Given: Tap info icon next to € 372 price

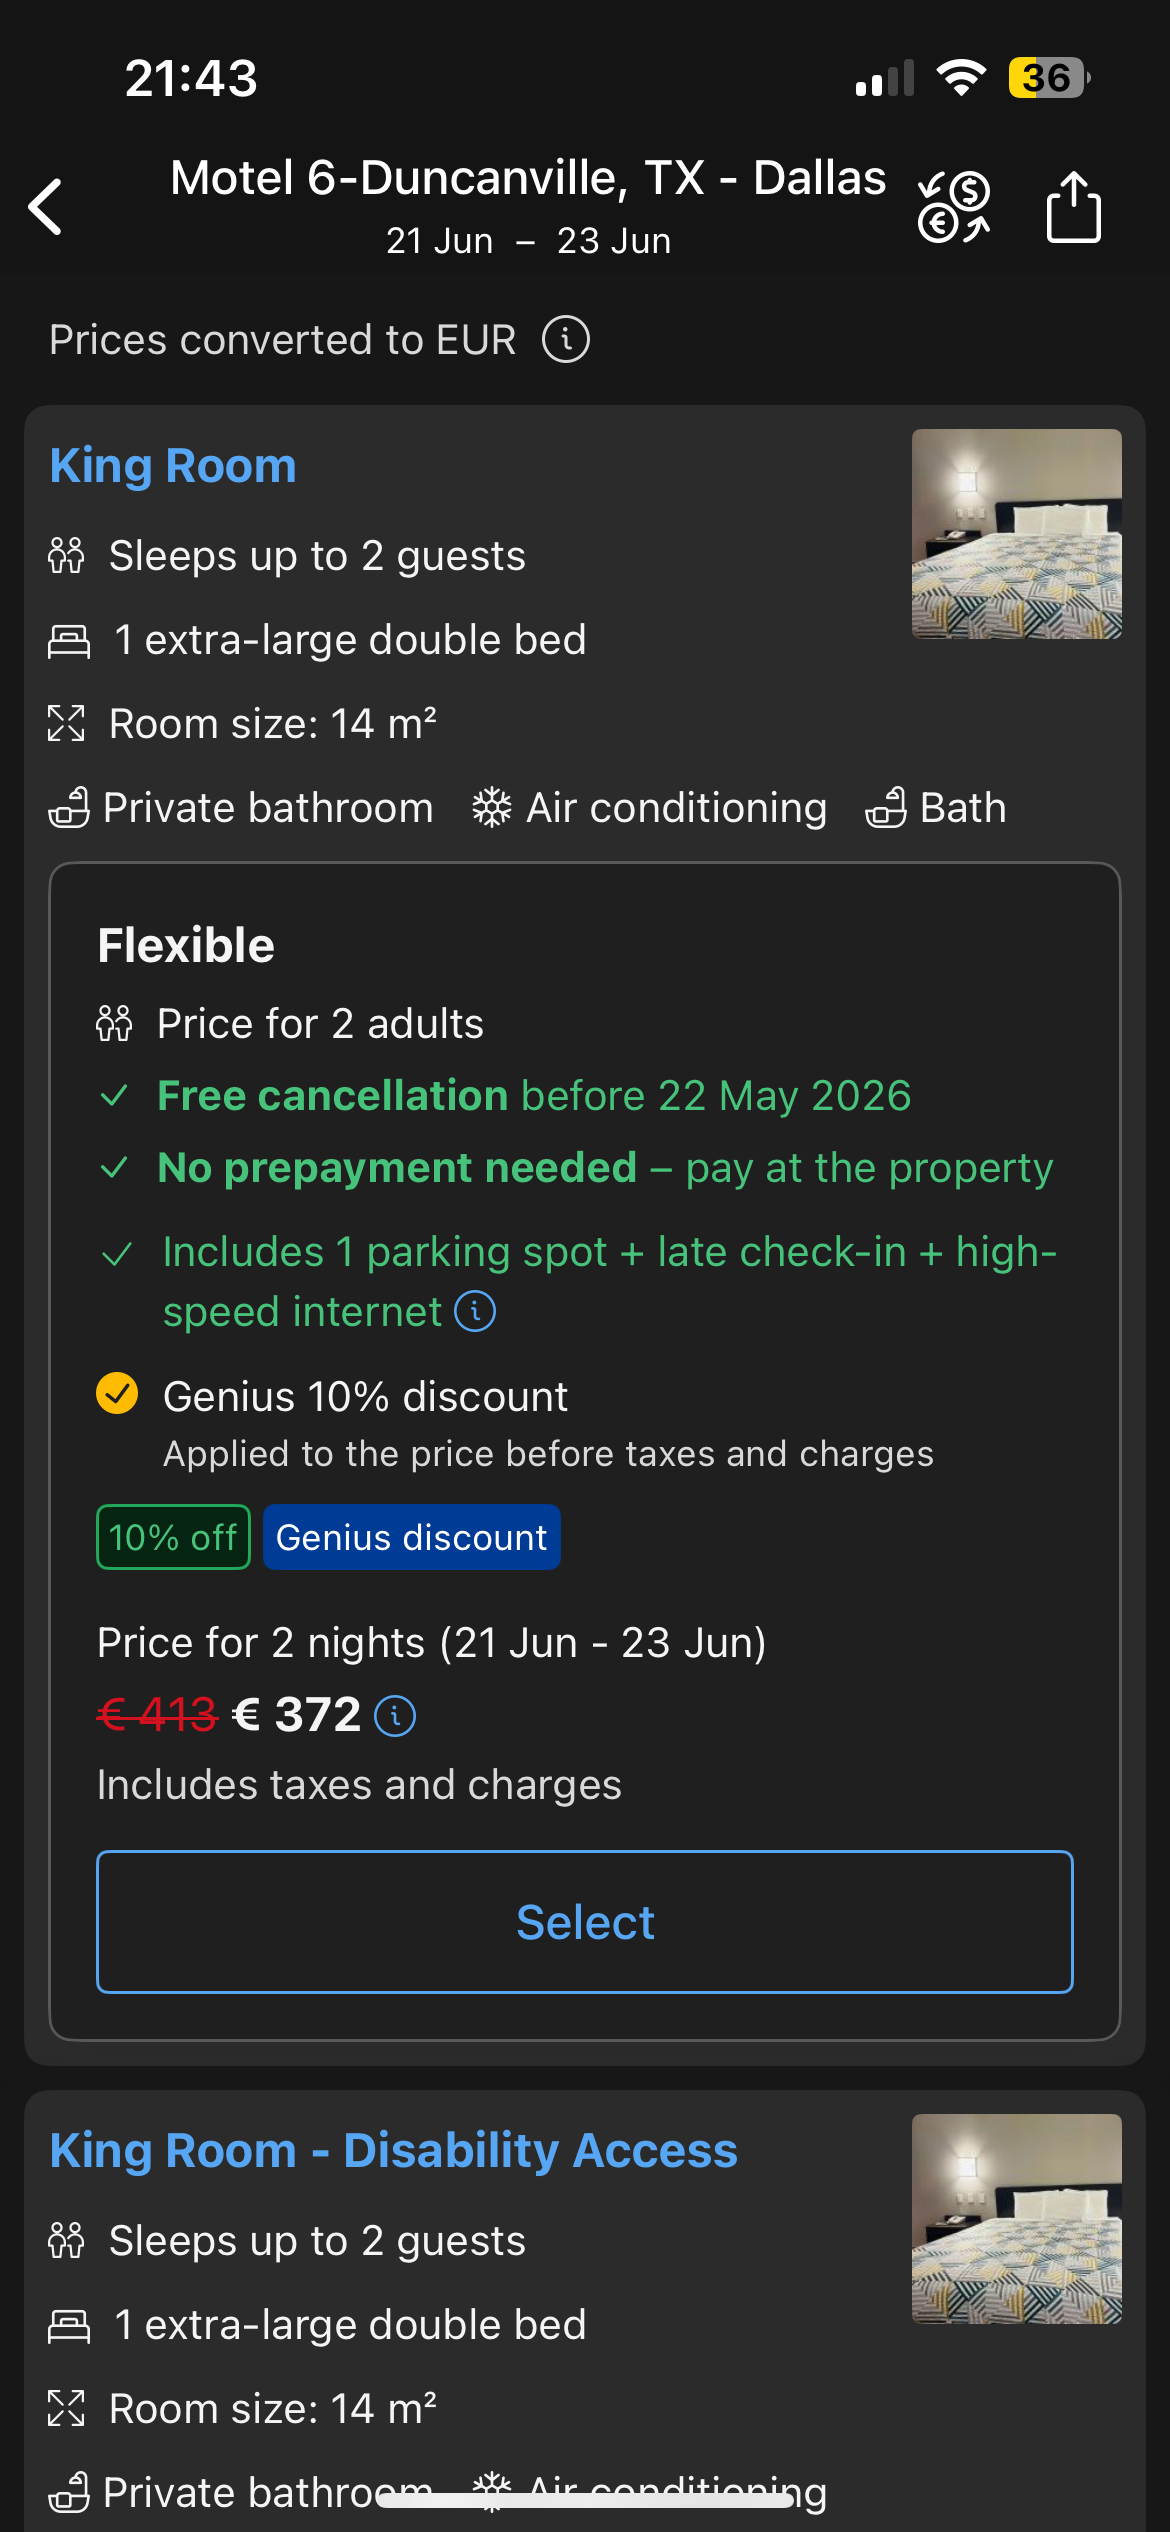Looking at the screenshot, I should (x=395, y=1716).
